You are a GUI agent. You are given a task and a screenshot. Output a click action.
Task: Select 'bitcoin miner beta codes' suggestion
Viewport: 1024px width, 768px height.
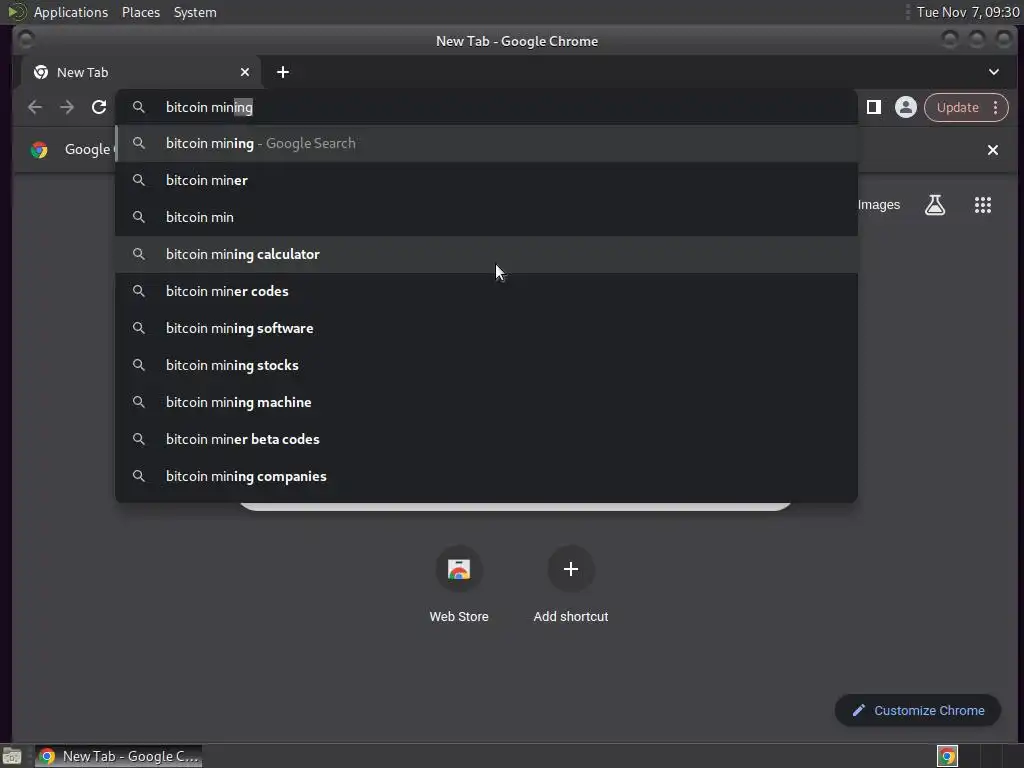[x=486, y=440]
